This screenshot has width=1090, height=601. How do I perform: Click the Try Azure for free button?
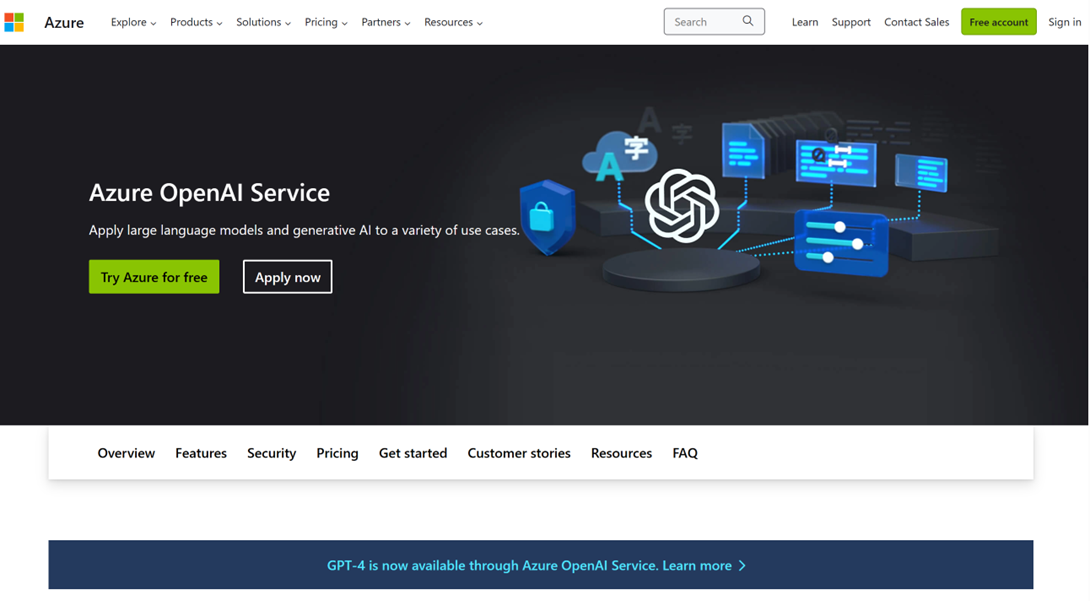coord(154,277)
